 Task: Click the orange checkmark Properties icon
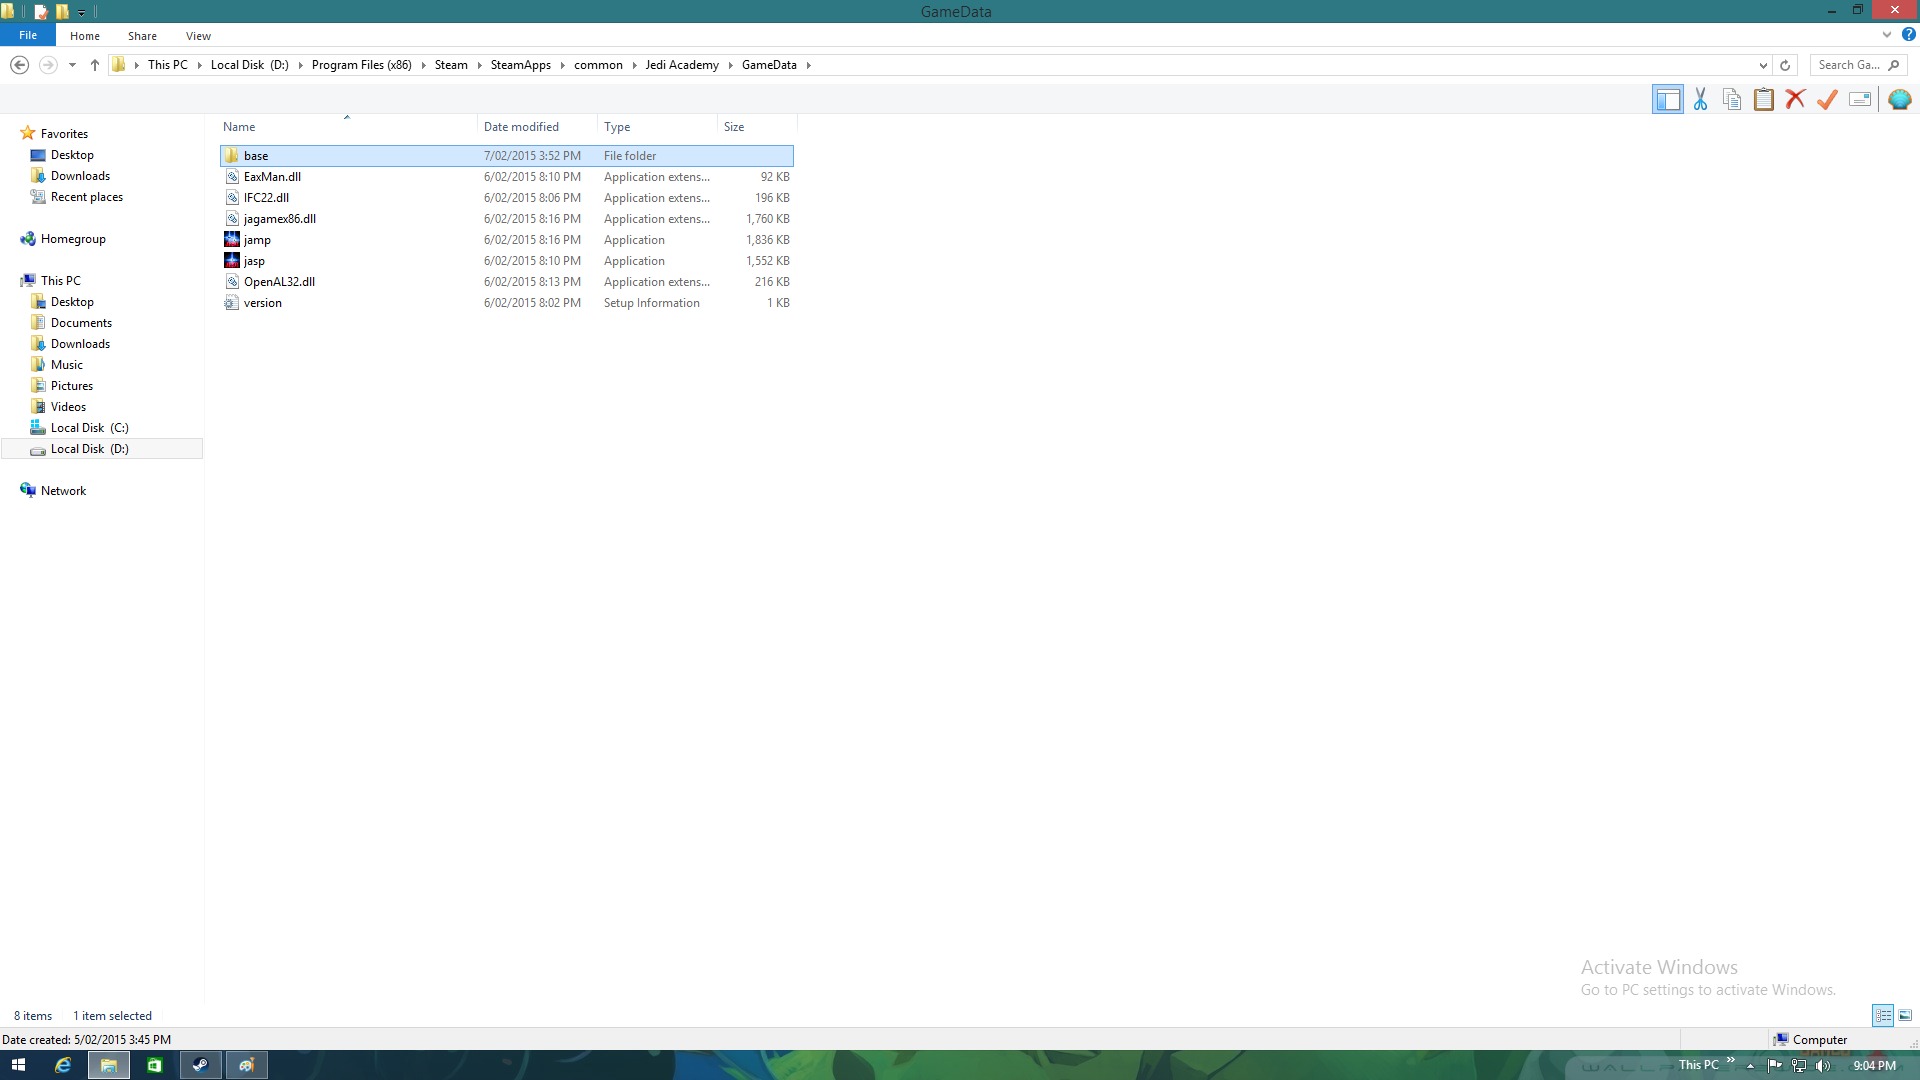(1828, 99)
